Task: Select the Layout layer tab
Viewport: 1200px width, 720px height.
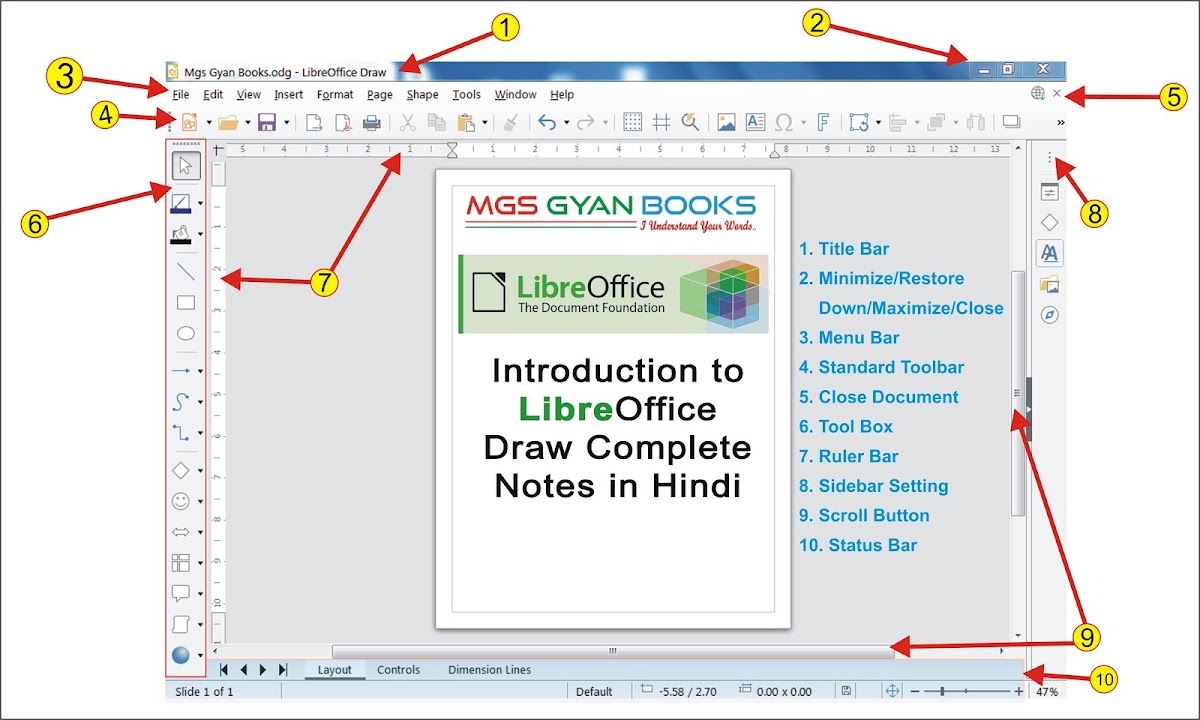Action: (334, 670)
